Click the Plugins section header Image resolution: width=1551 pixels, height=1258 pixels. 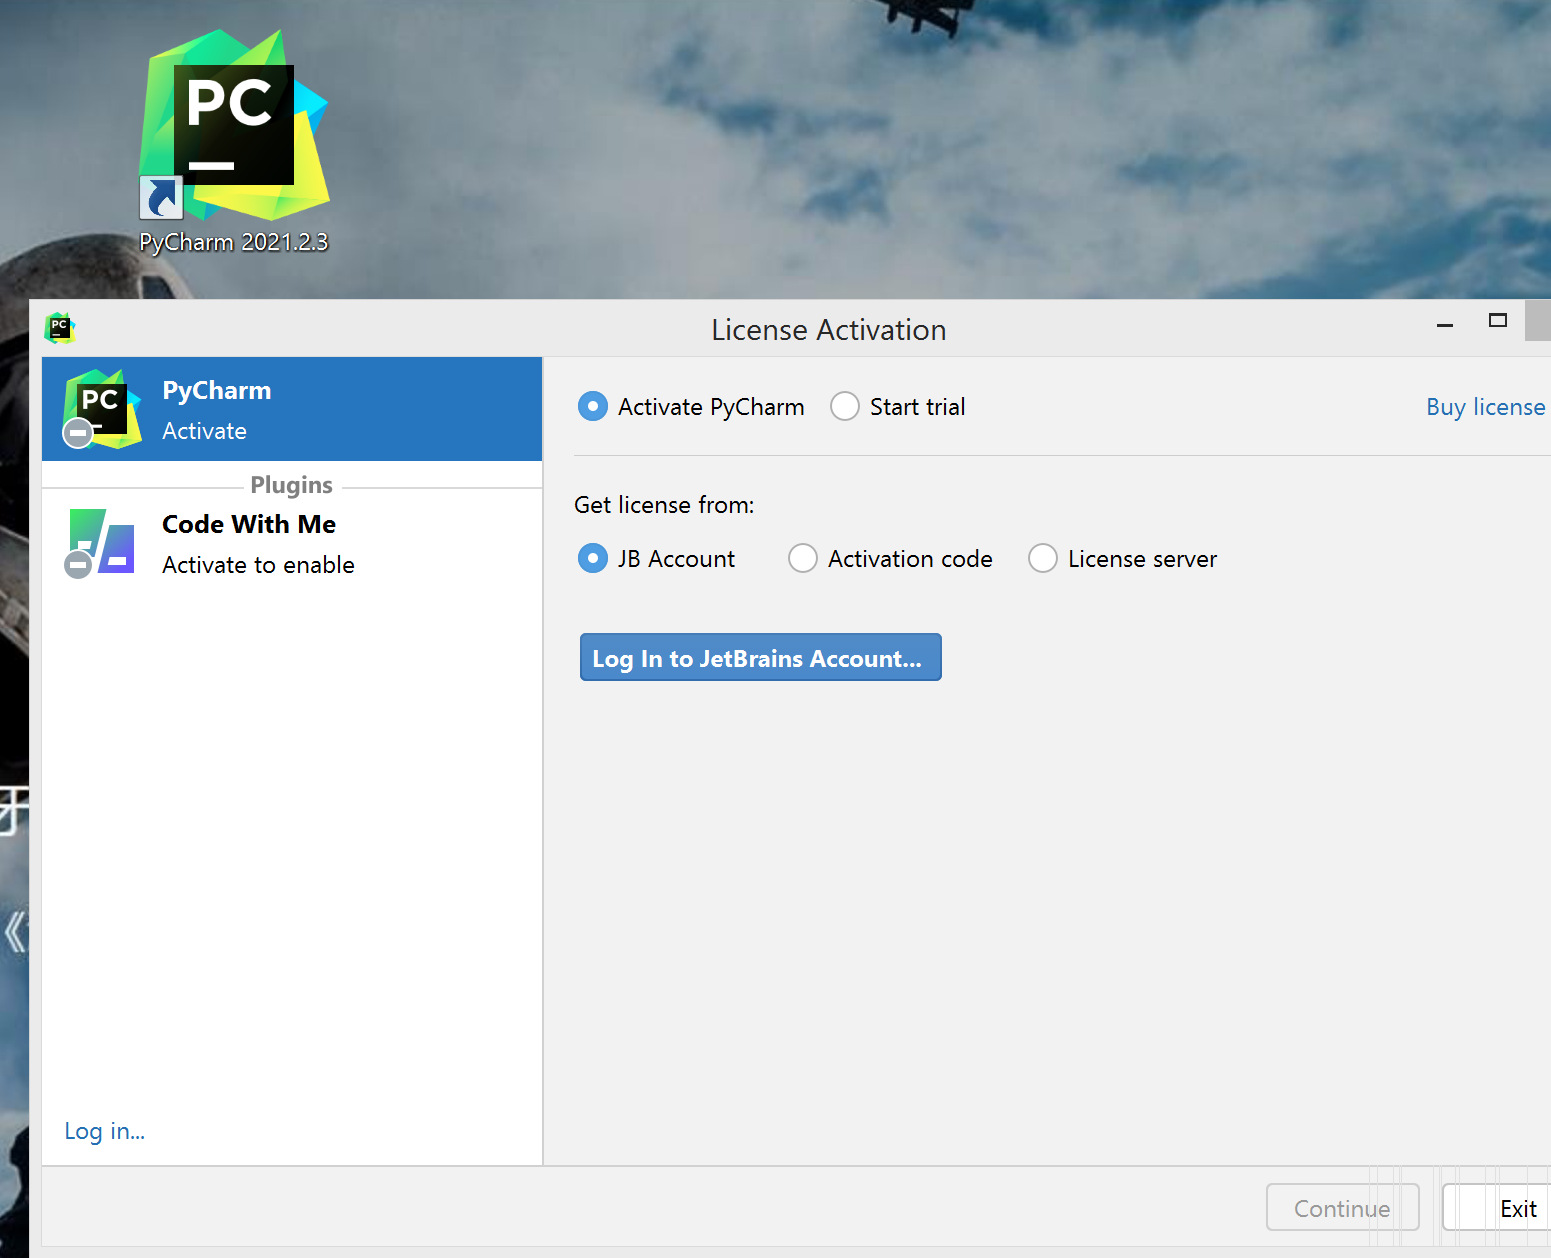[292, 485]
